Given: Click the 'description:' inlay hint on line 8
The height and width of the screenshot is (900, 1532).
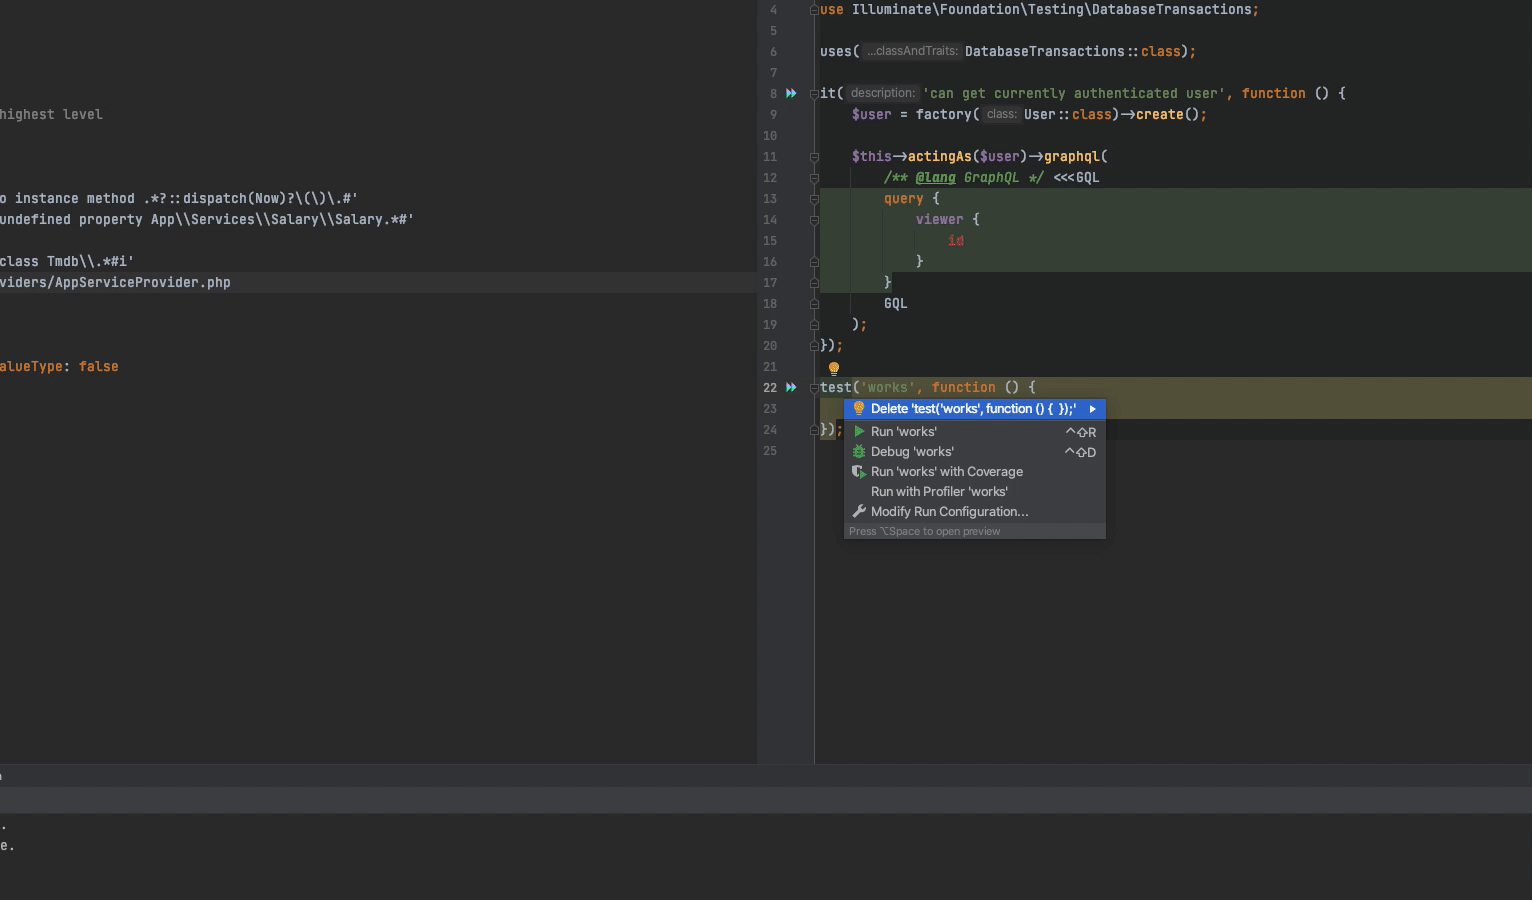Looking at the screenshot, I should (882, 93).
